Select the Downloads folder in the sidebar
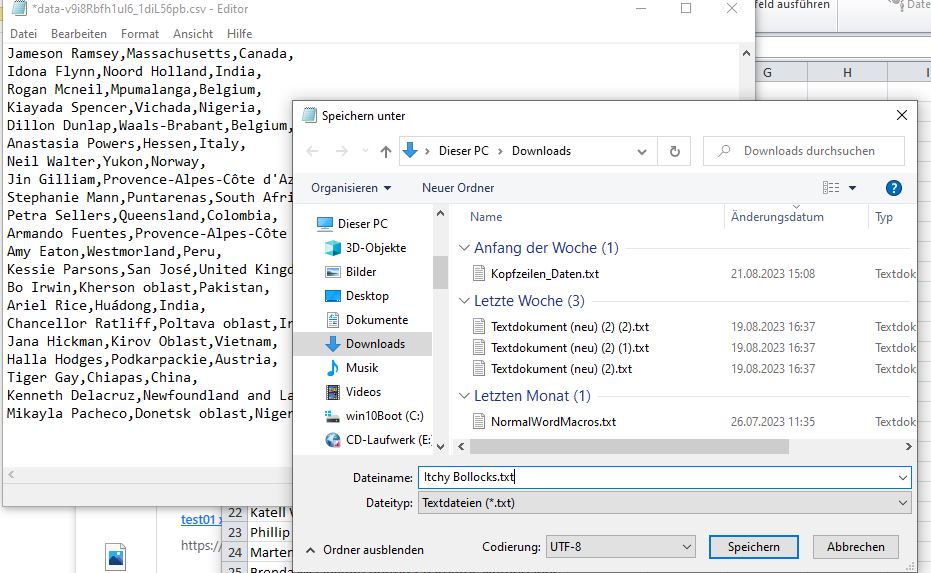 point(375,344)
